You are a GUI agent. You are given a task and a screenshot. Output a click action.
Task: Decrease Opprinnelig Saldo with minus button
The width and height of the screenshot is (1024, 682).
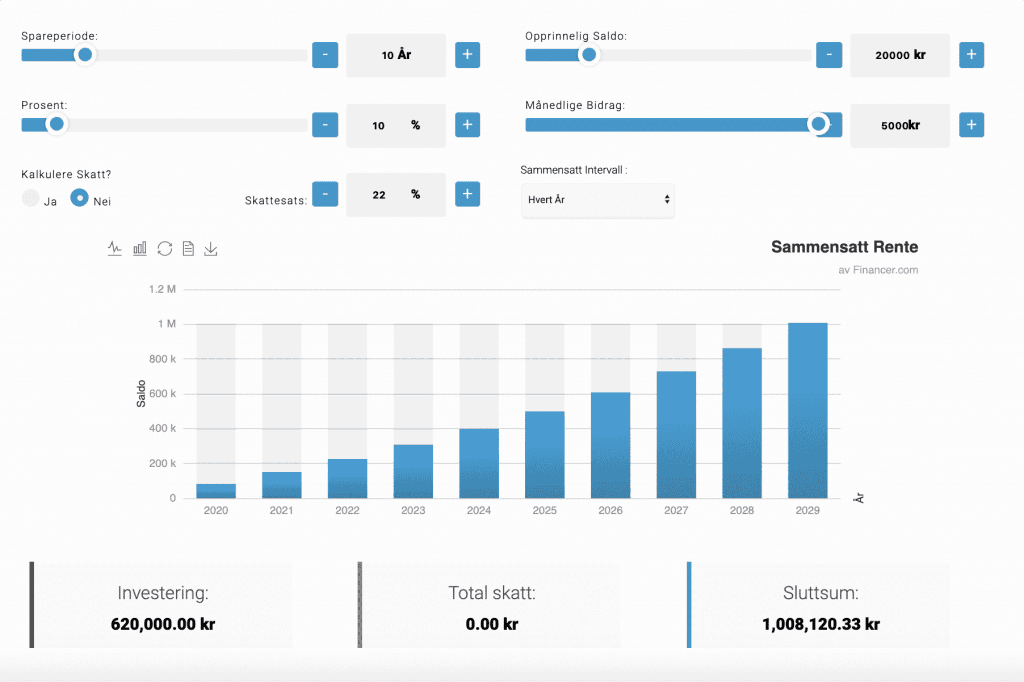tap(829, 55)
